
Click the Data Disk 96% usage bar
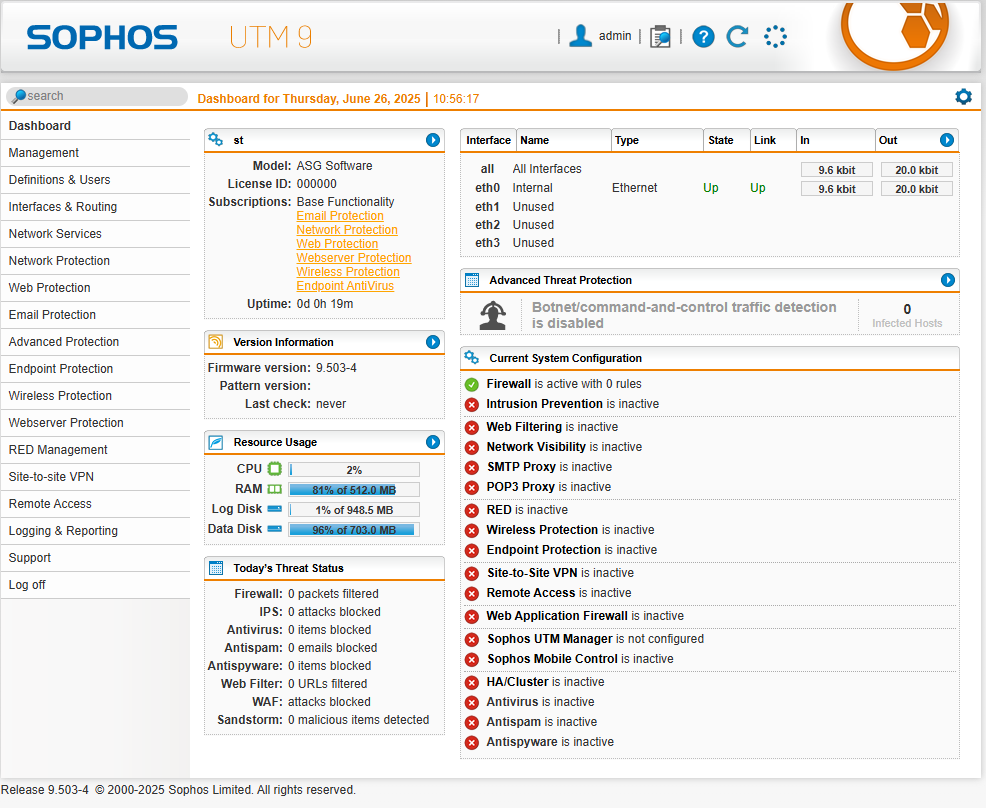click(354, 529)
